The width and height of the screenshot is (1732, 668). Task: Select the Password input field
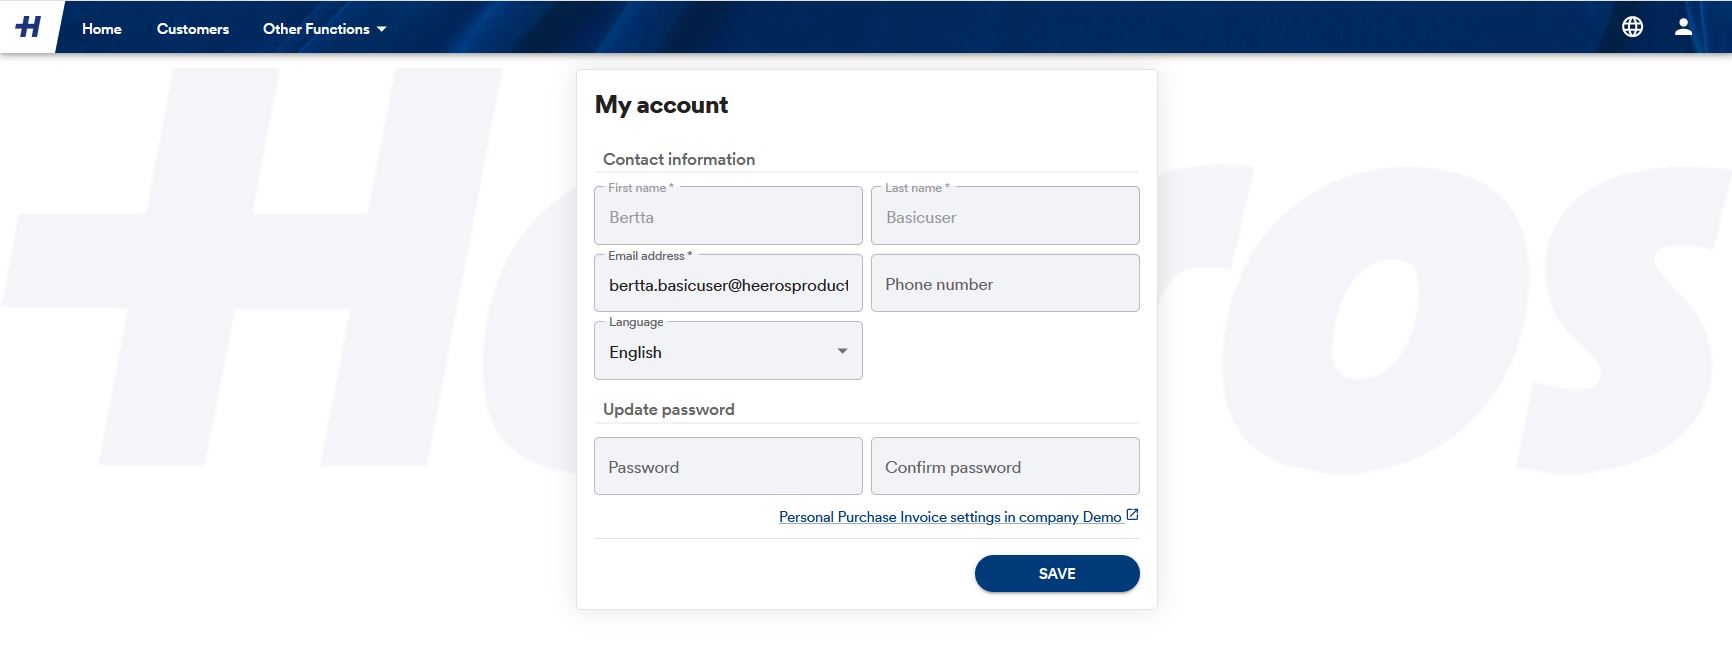point(728,466)
